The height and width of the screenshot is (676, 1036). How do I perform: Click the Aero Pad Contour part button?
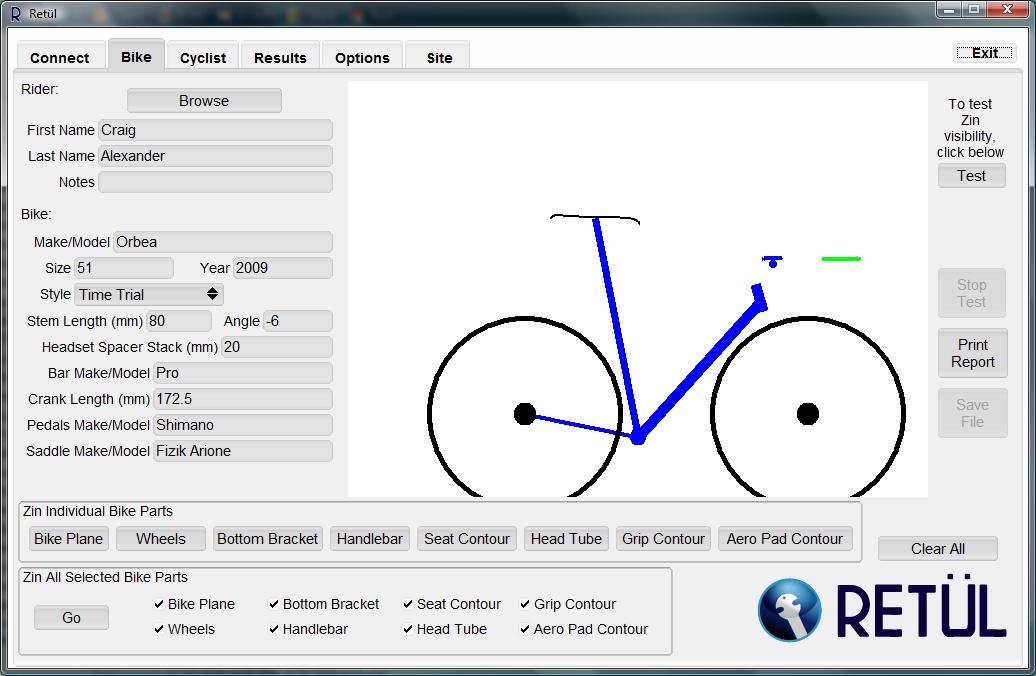point(785,539)
